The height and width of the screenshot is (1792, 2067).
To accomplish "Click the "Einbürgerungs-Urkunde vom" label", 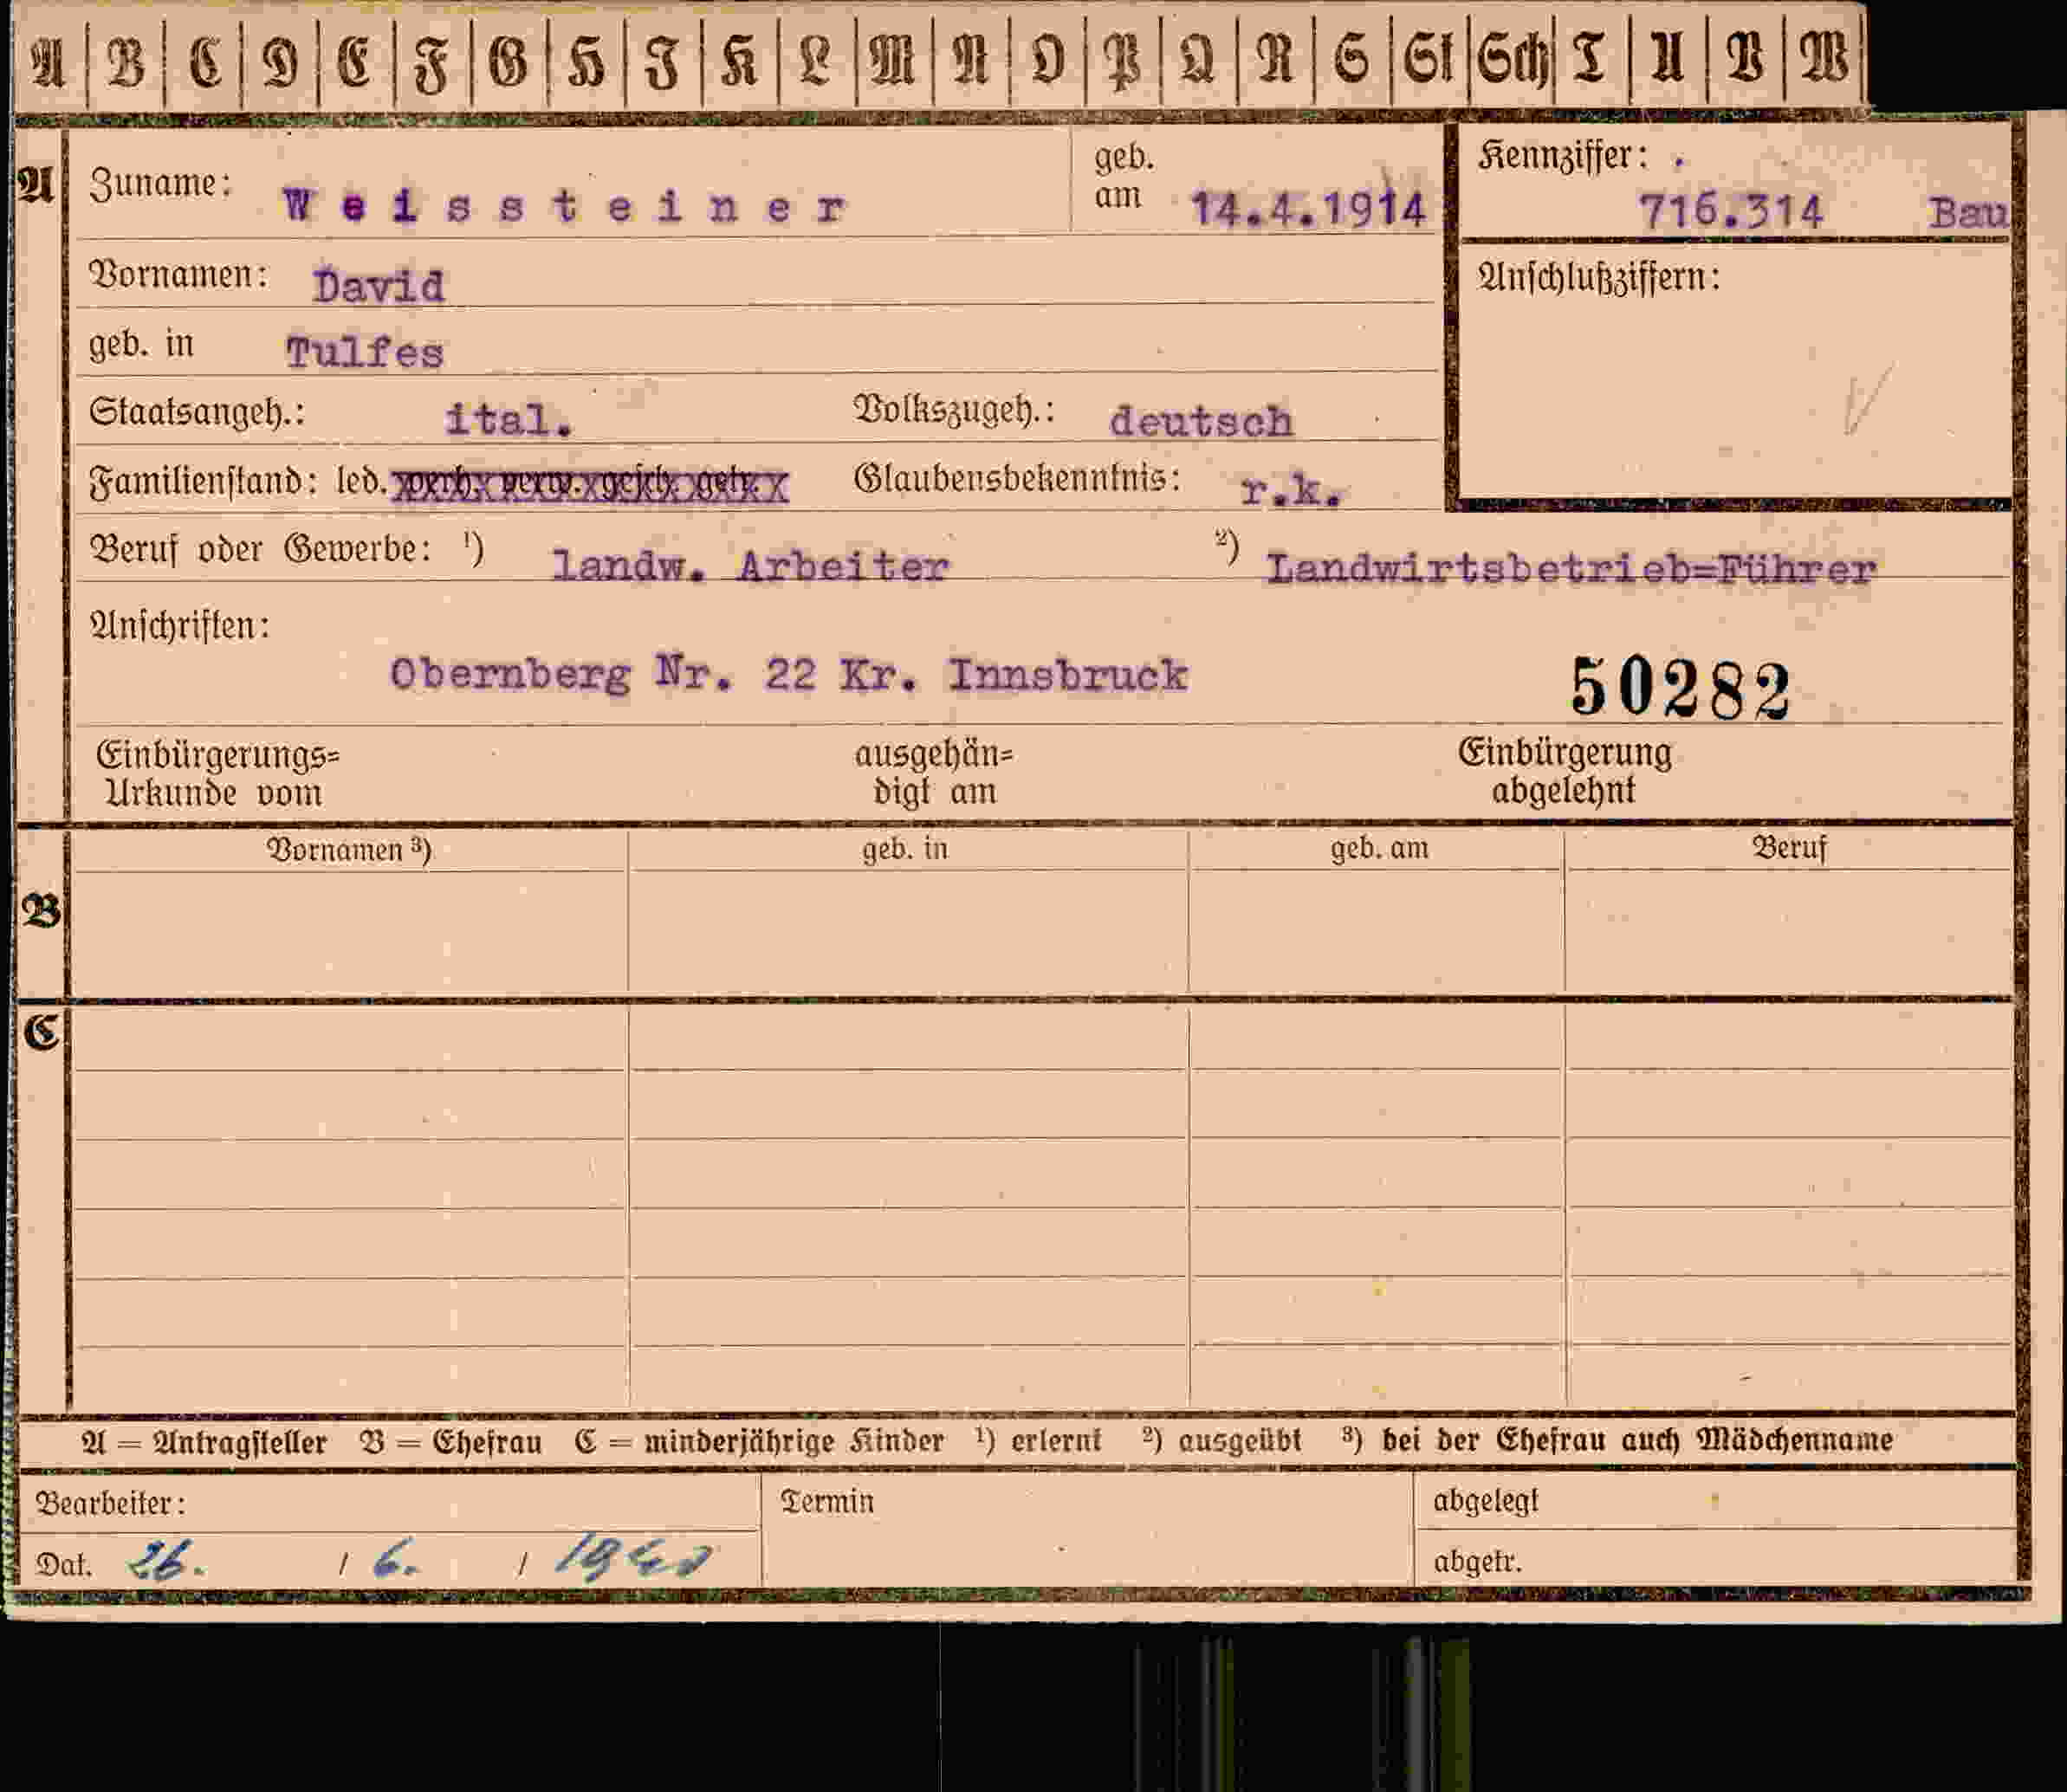I will point(218,773).
